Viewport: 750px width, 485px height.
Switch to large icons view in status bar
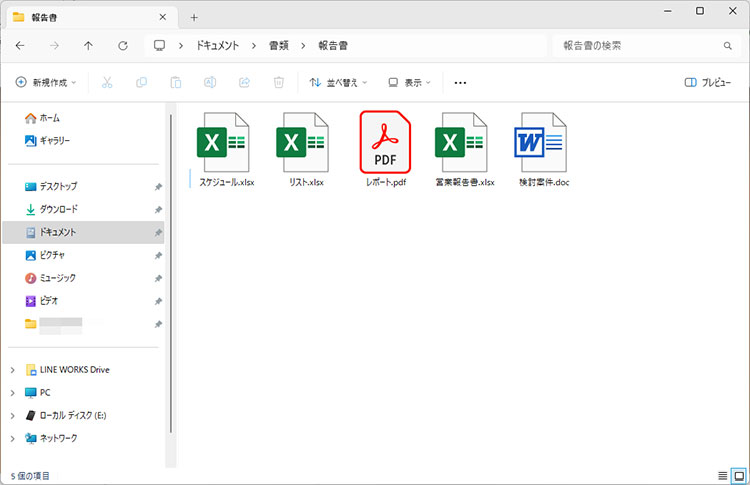click(738, 475)
